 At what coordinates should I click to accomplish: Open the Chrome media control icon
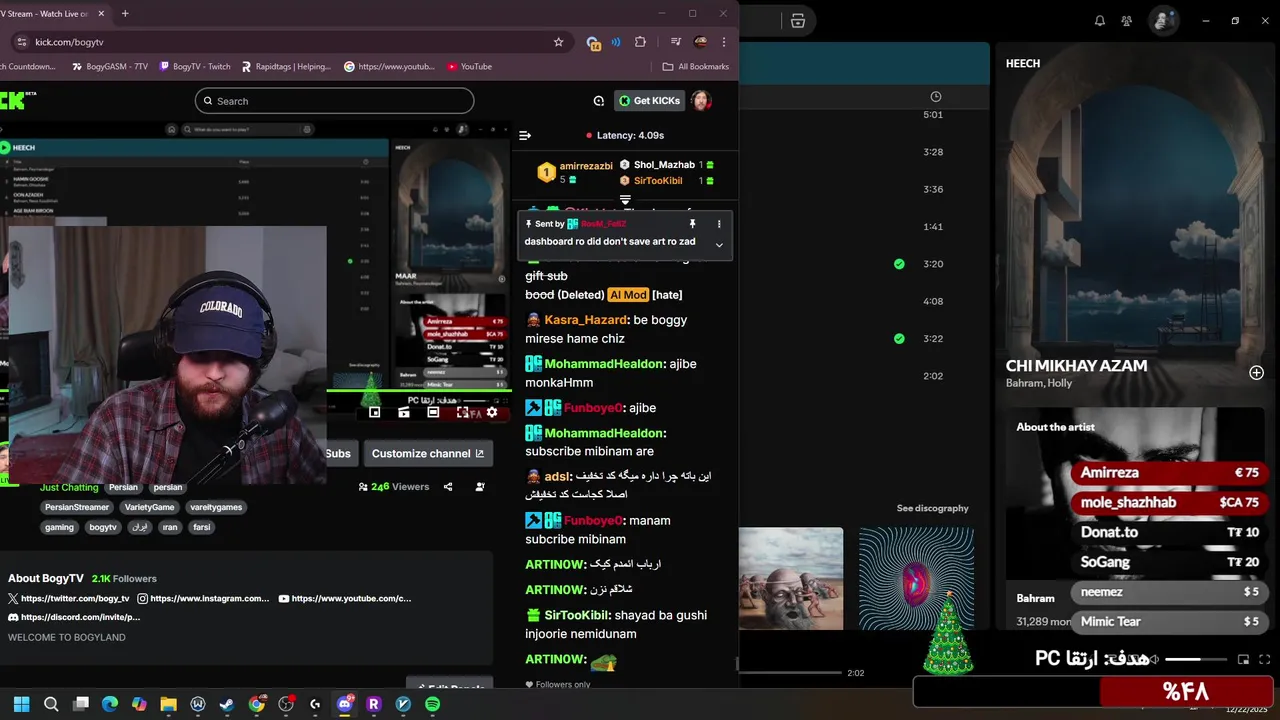tap(676, 42)
